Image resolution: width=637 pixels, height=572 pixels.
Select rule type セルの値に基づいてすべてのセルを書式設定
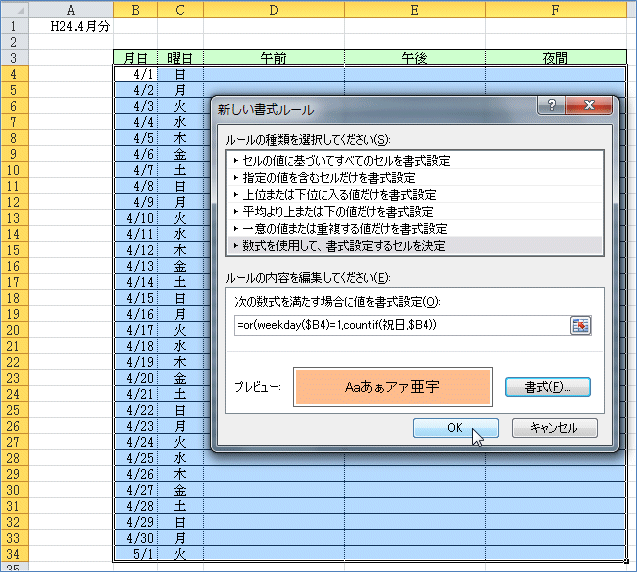415,161
